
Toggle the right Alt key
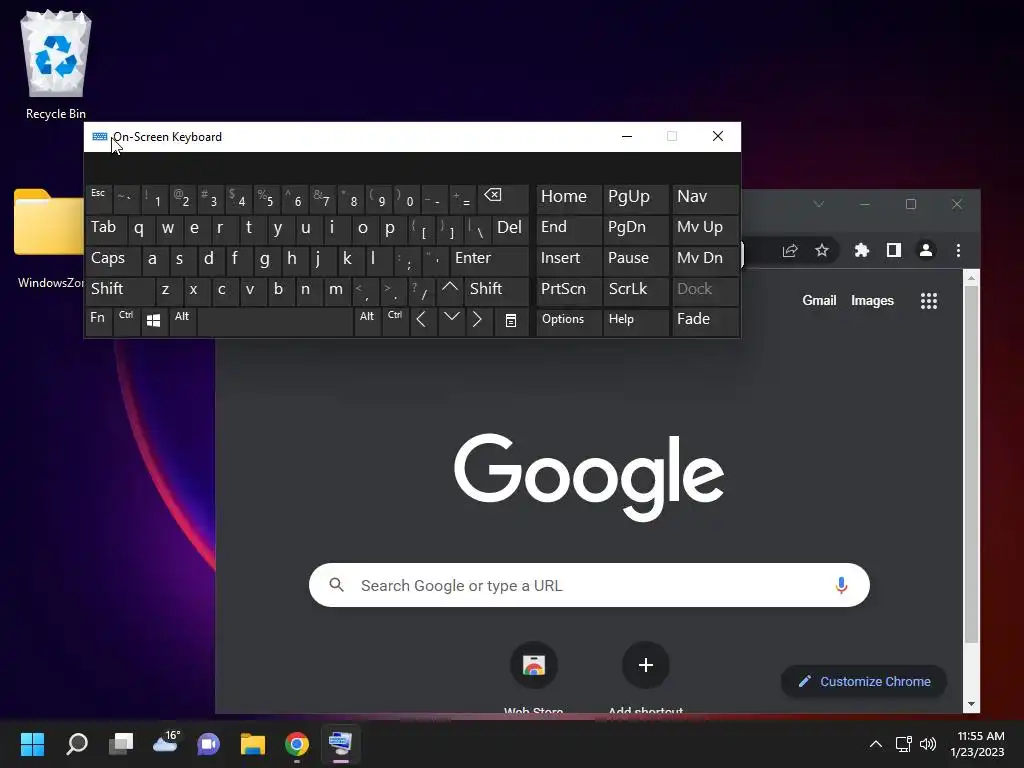367,321
